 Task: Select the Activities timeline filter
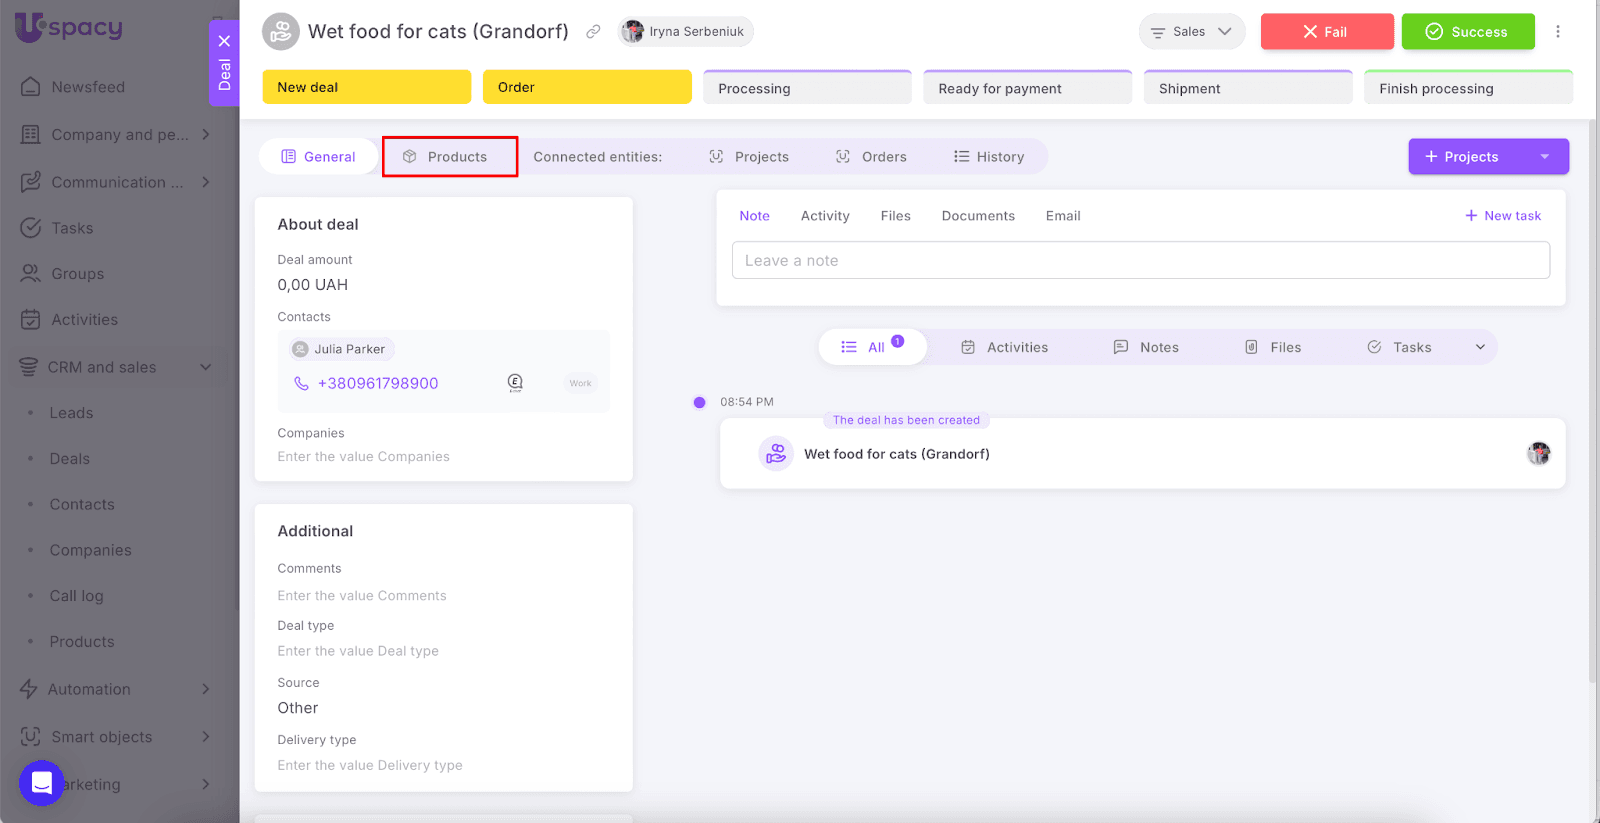(x=1005, y=347)
